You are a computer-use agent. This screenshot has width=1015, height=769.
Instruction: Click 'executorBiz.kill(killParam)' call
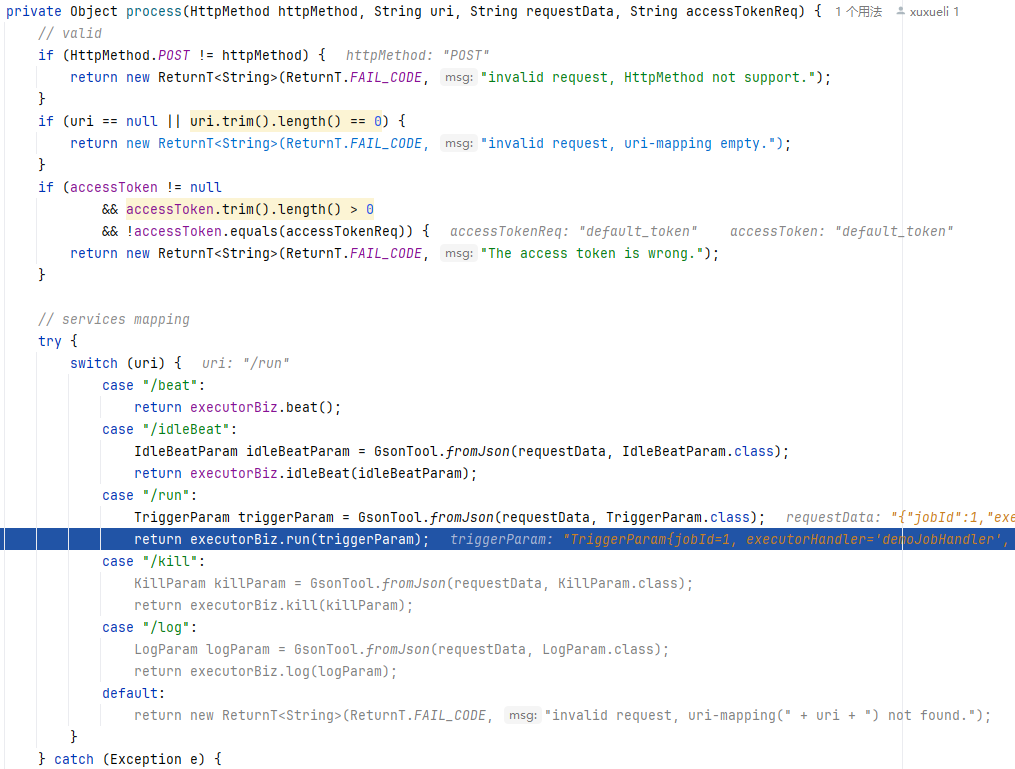297,605
